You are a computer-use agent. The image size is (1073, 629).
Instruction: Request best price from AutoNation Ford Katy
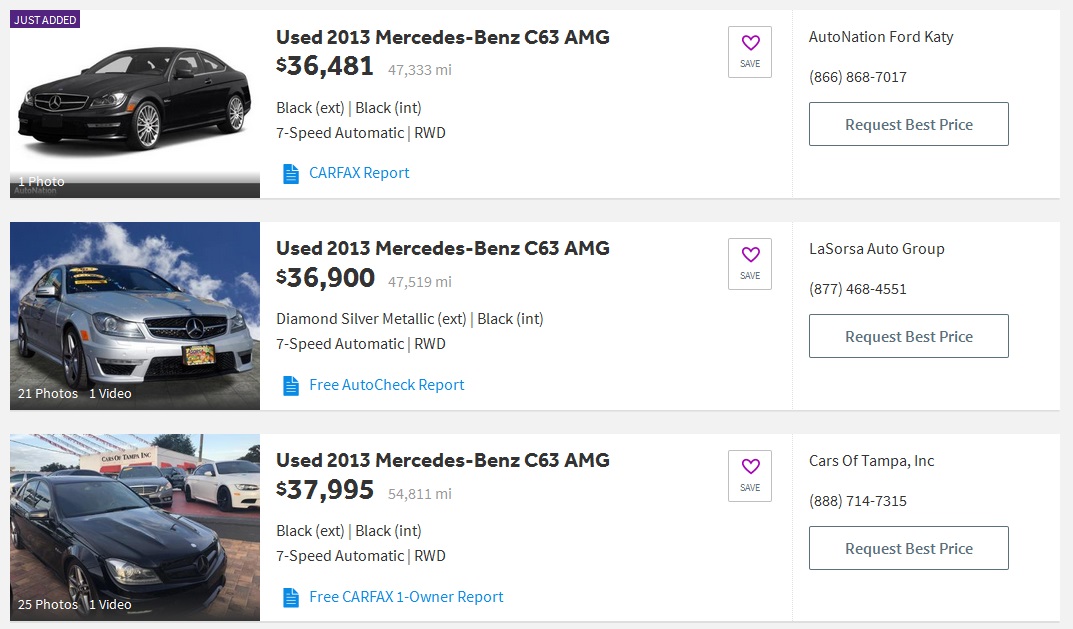coord(908,124)
